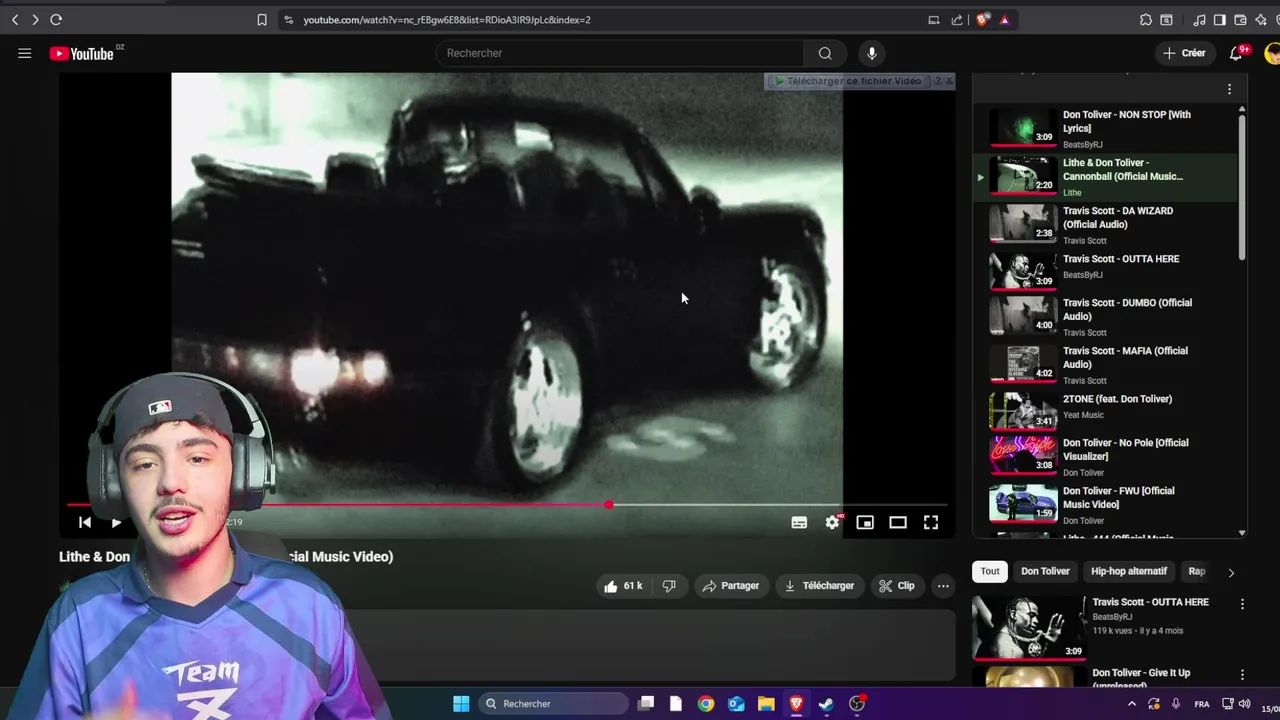Open playlist options three-dot menu
This screenshot has height=720, width=1280.
[x=1229, y=89]
